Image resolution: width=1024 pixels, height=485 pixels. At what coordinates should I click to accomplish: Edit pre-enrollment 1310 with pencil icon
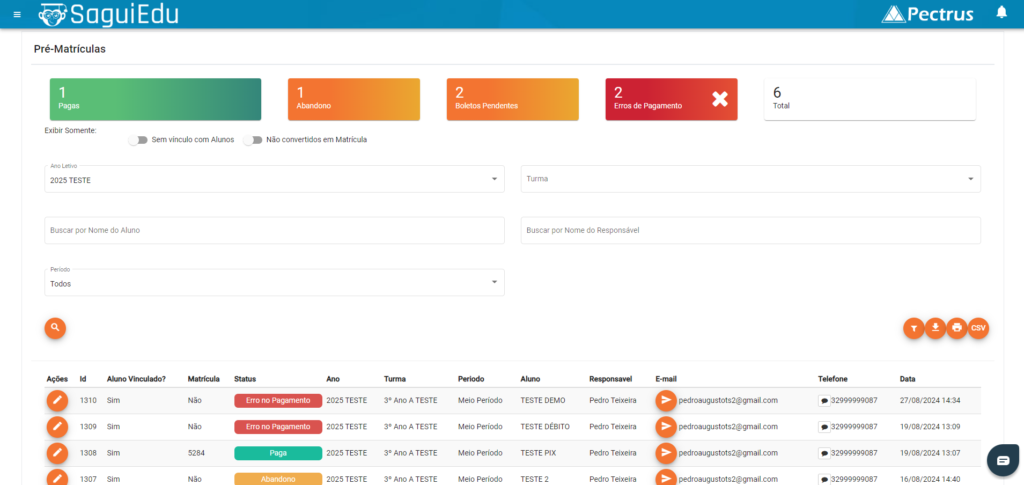(x=58, y=400)
